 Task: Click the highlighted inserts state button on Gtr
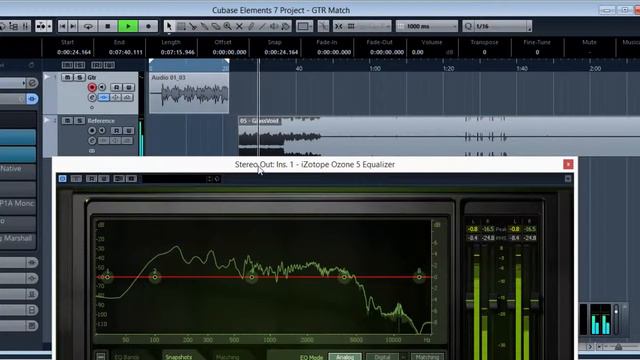(x=104, y=98)
